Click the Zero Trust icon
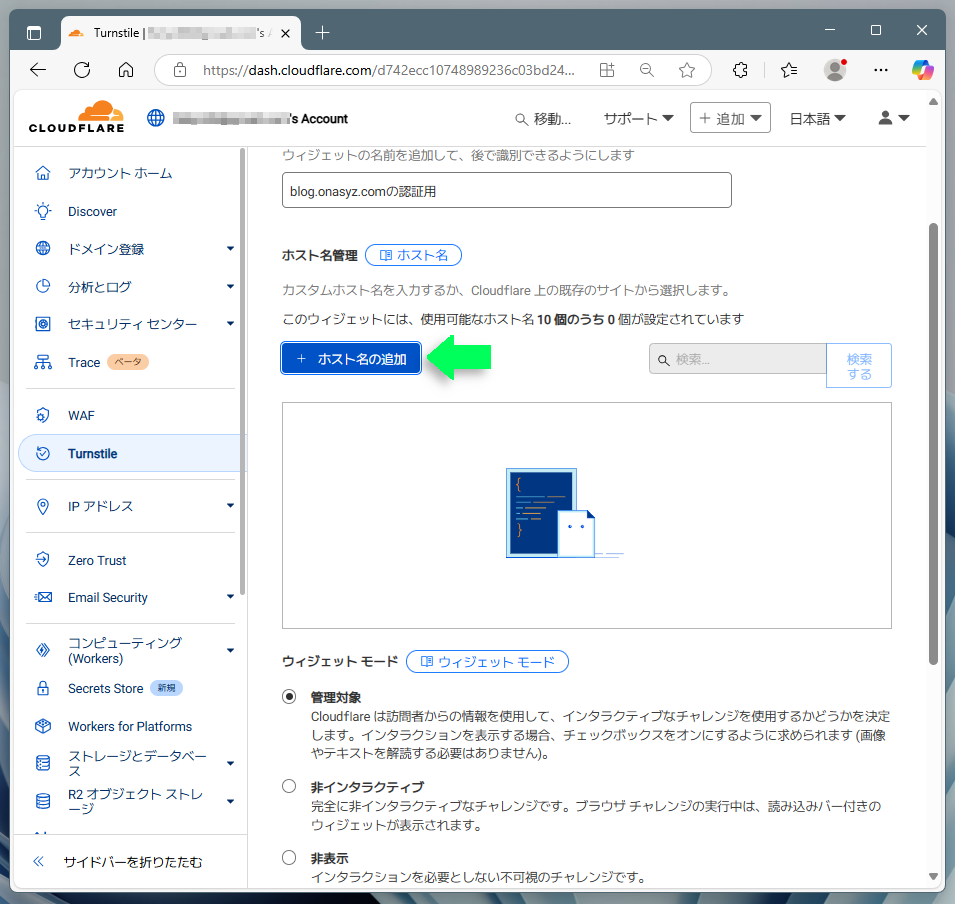Viewport: 955px width, 904px height. (43, 560)
